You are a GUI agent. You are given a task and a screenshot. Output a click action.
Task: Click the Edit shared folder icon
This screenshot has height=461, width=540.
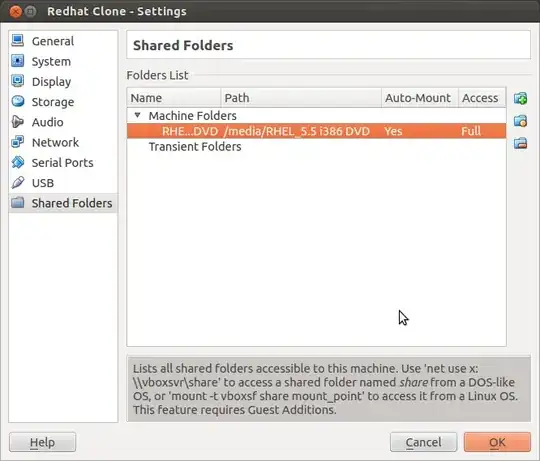520,121
